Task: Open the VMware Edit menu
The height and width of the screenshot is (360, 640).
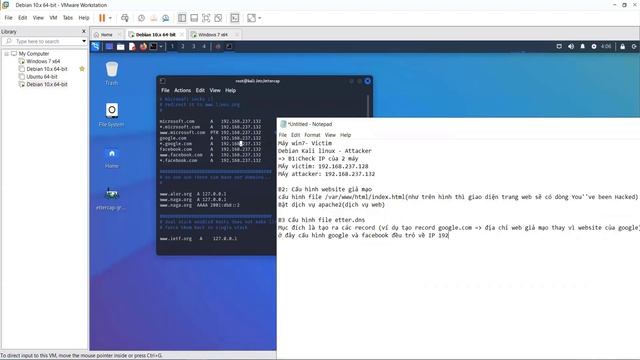Action: pyautogui.click(x=22, y=18)
